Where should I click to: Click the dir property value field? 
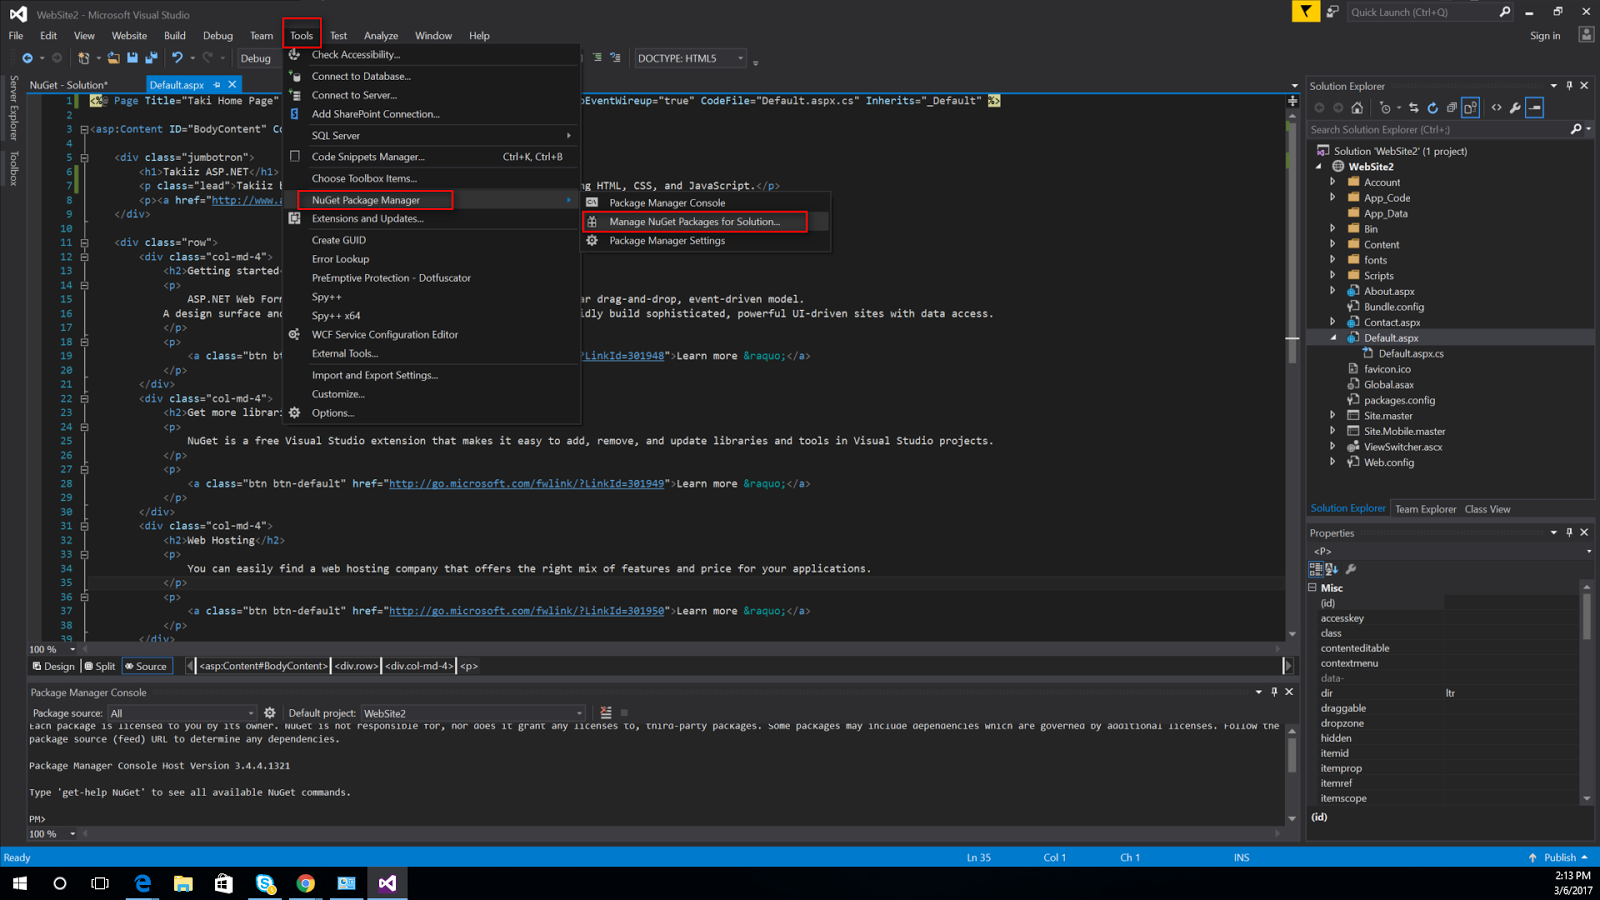pyautogui.click(x=1510, y=693)
